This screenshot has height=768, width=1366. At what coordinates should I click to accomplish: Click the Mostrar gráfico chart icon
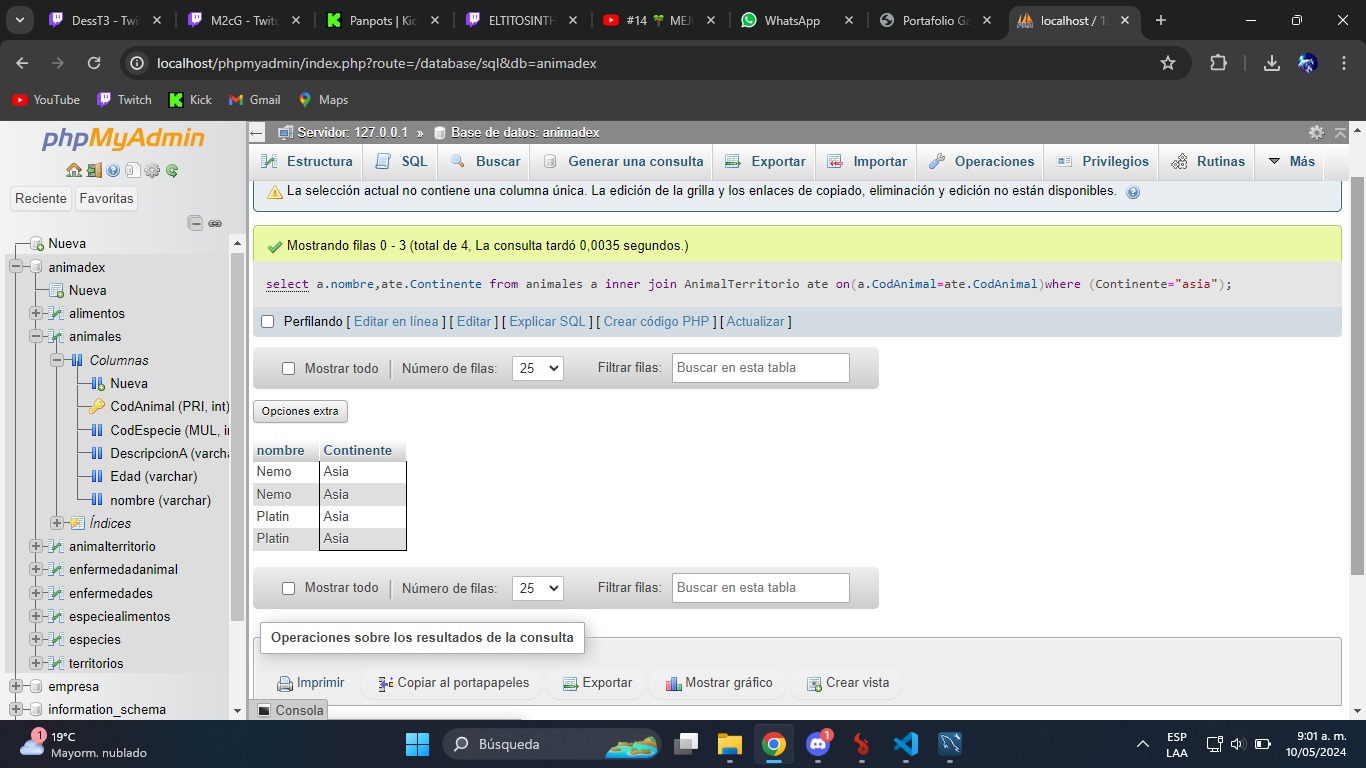pyautogui.click(x=673, y=683)
